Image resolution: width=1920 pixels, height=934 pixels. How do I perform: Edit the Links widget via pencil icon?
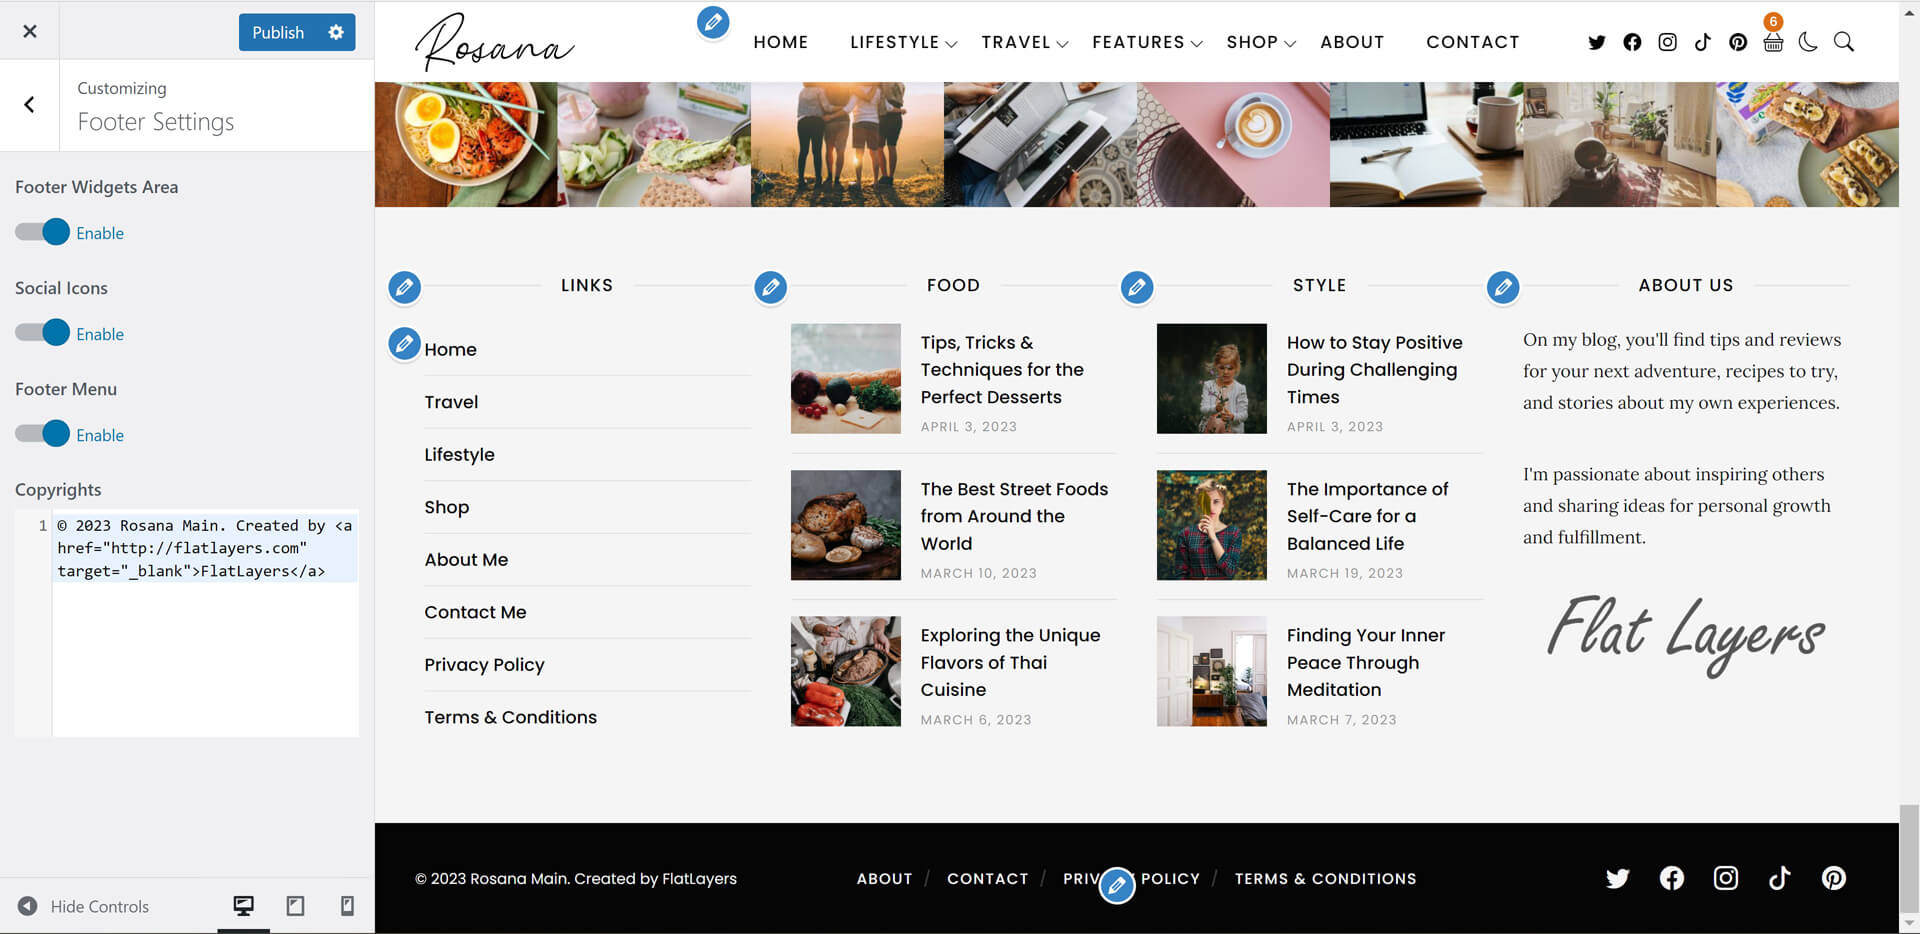tap(404, 287)
